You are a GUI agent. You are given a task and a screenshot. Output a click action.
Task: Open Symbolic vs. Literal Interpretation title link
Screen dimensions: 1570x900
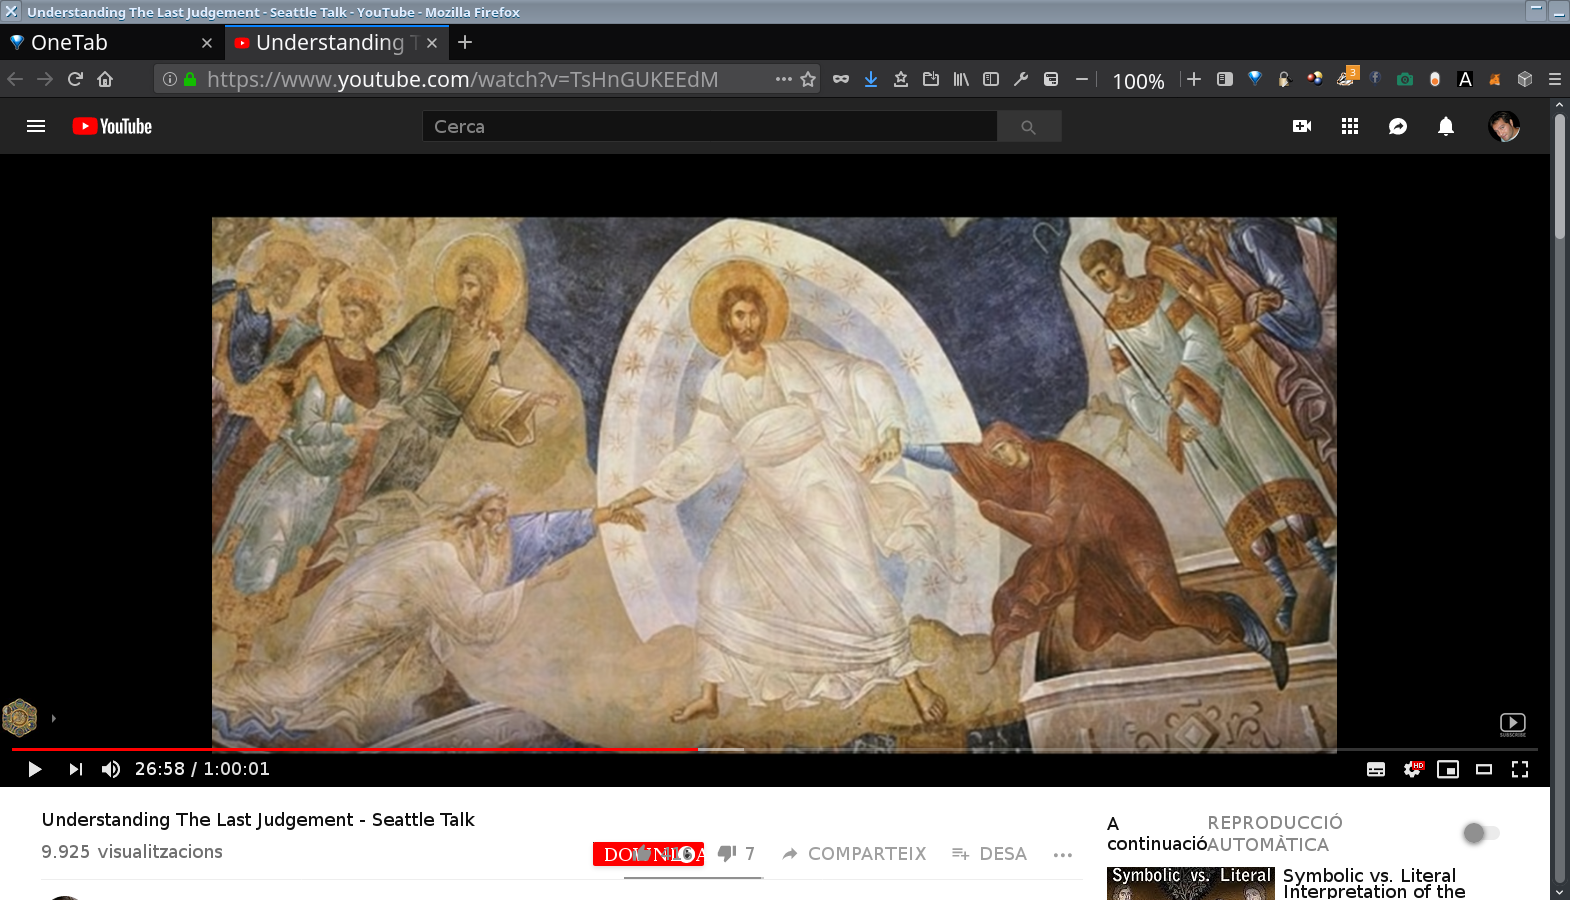click(1374, 883)
